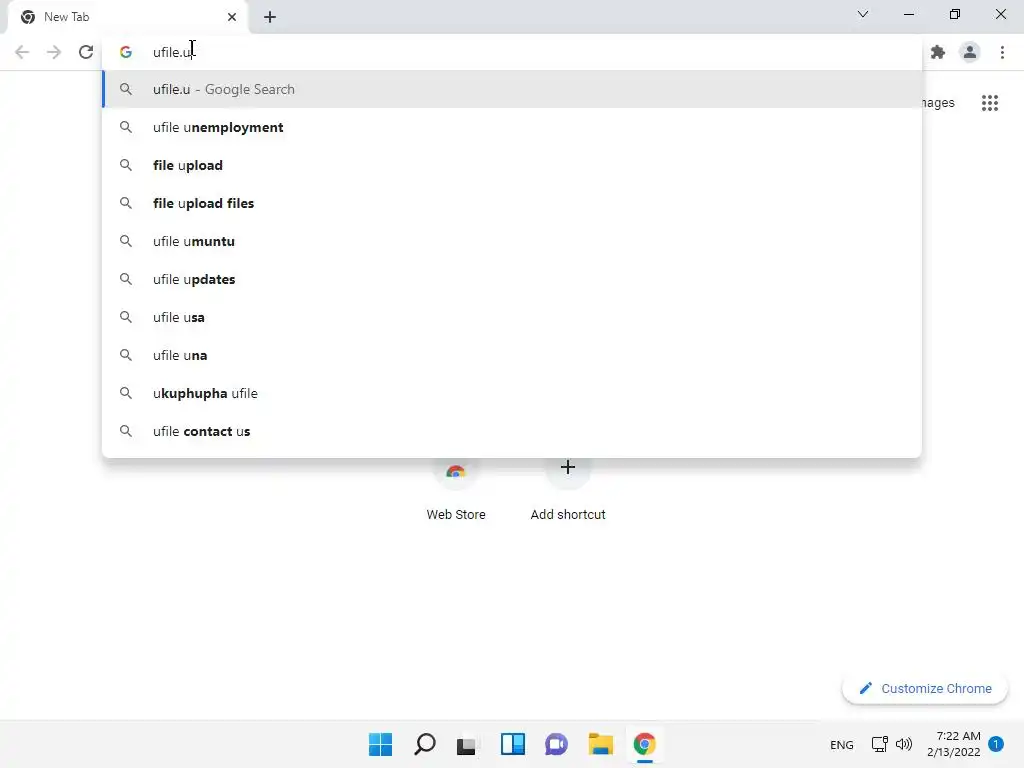This screenshot has width=1024, height=768.
Task: Click the ENG language indicator
Action: coord(841,744)
